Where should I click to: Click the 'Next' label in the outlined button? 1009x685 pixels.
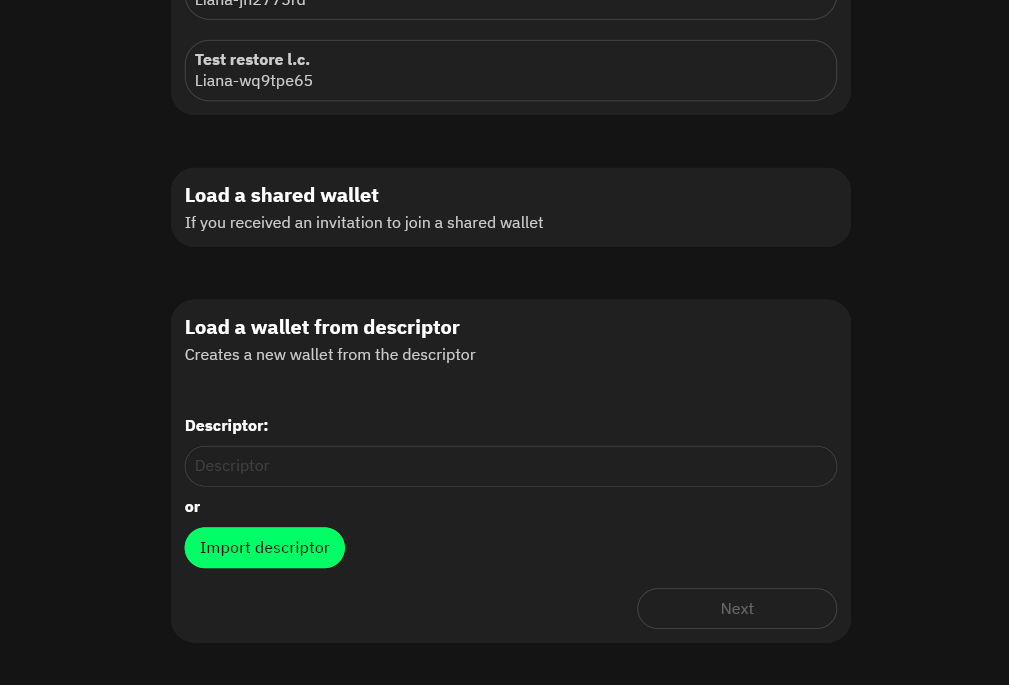coord(737,609)
